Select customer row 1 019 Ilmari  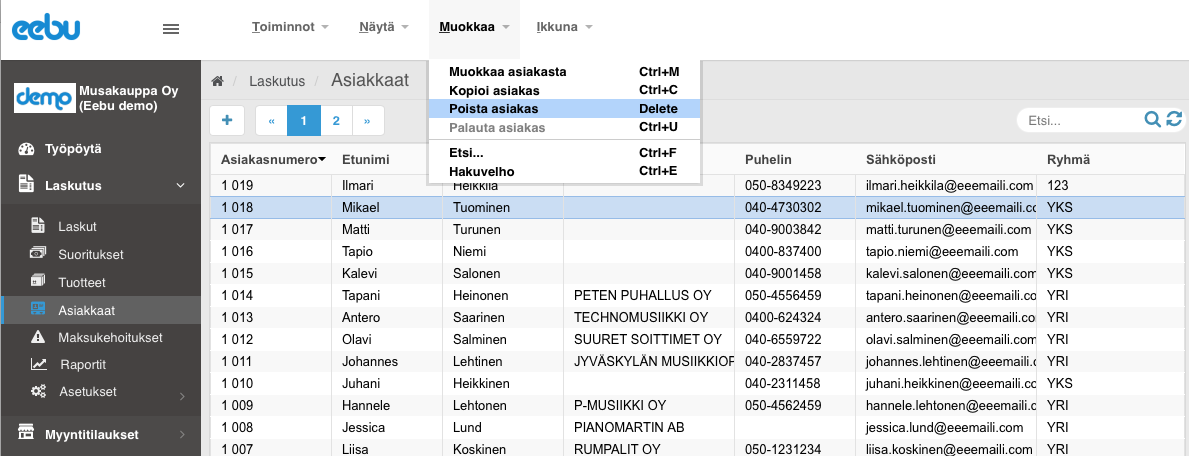(698, 185)
